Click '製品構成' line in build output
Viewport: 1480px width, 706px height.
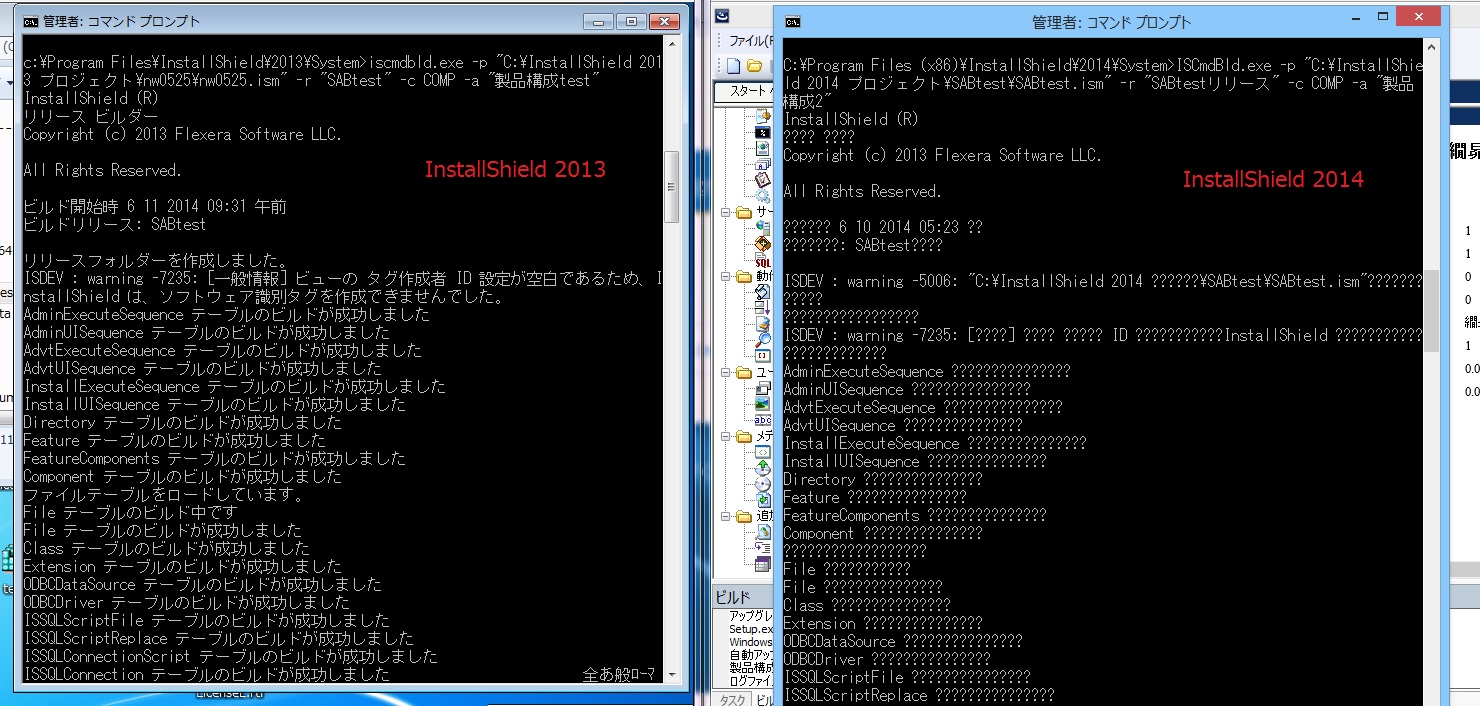click(750, 667)
